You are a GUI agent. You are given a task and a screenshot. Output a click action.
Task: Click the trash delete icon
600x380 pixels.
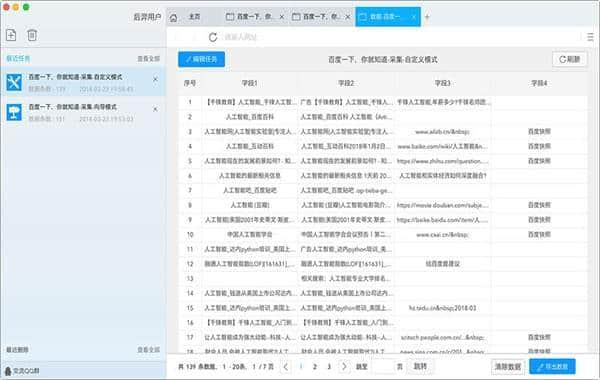point(32,35)
